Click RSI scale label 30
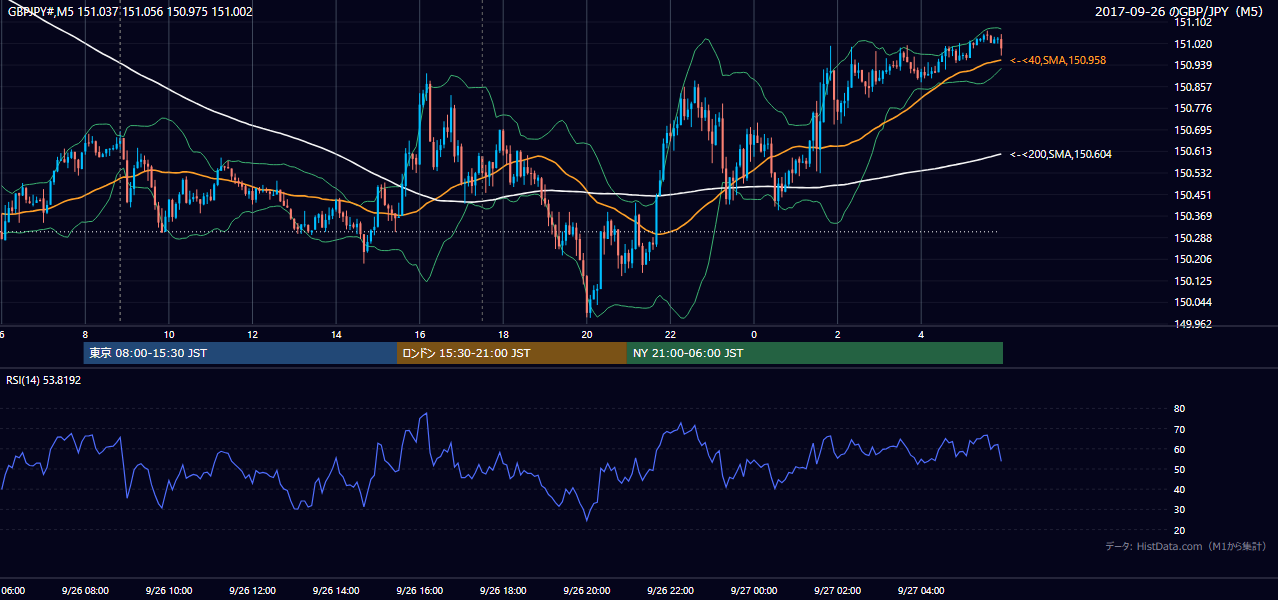The image size is (1278, 600). coord(1179,510)
